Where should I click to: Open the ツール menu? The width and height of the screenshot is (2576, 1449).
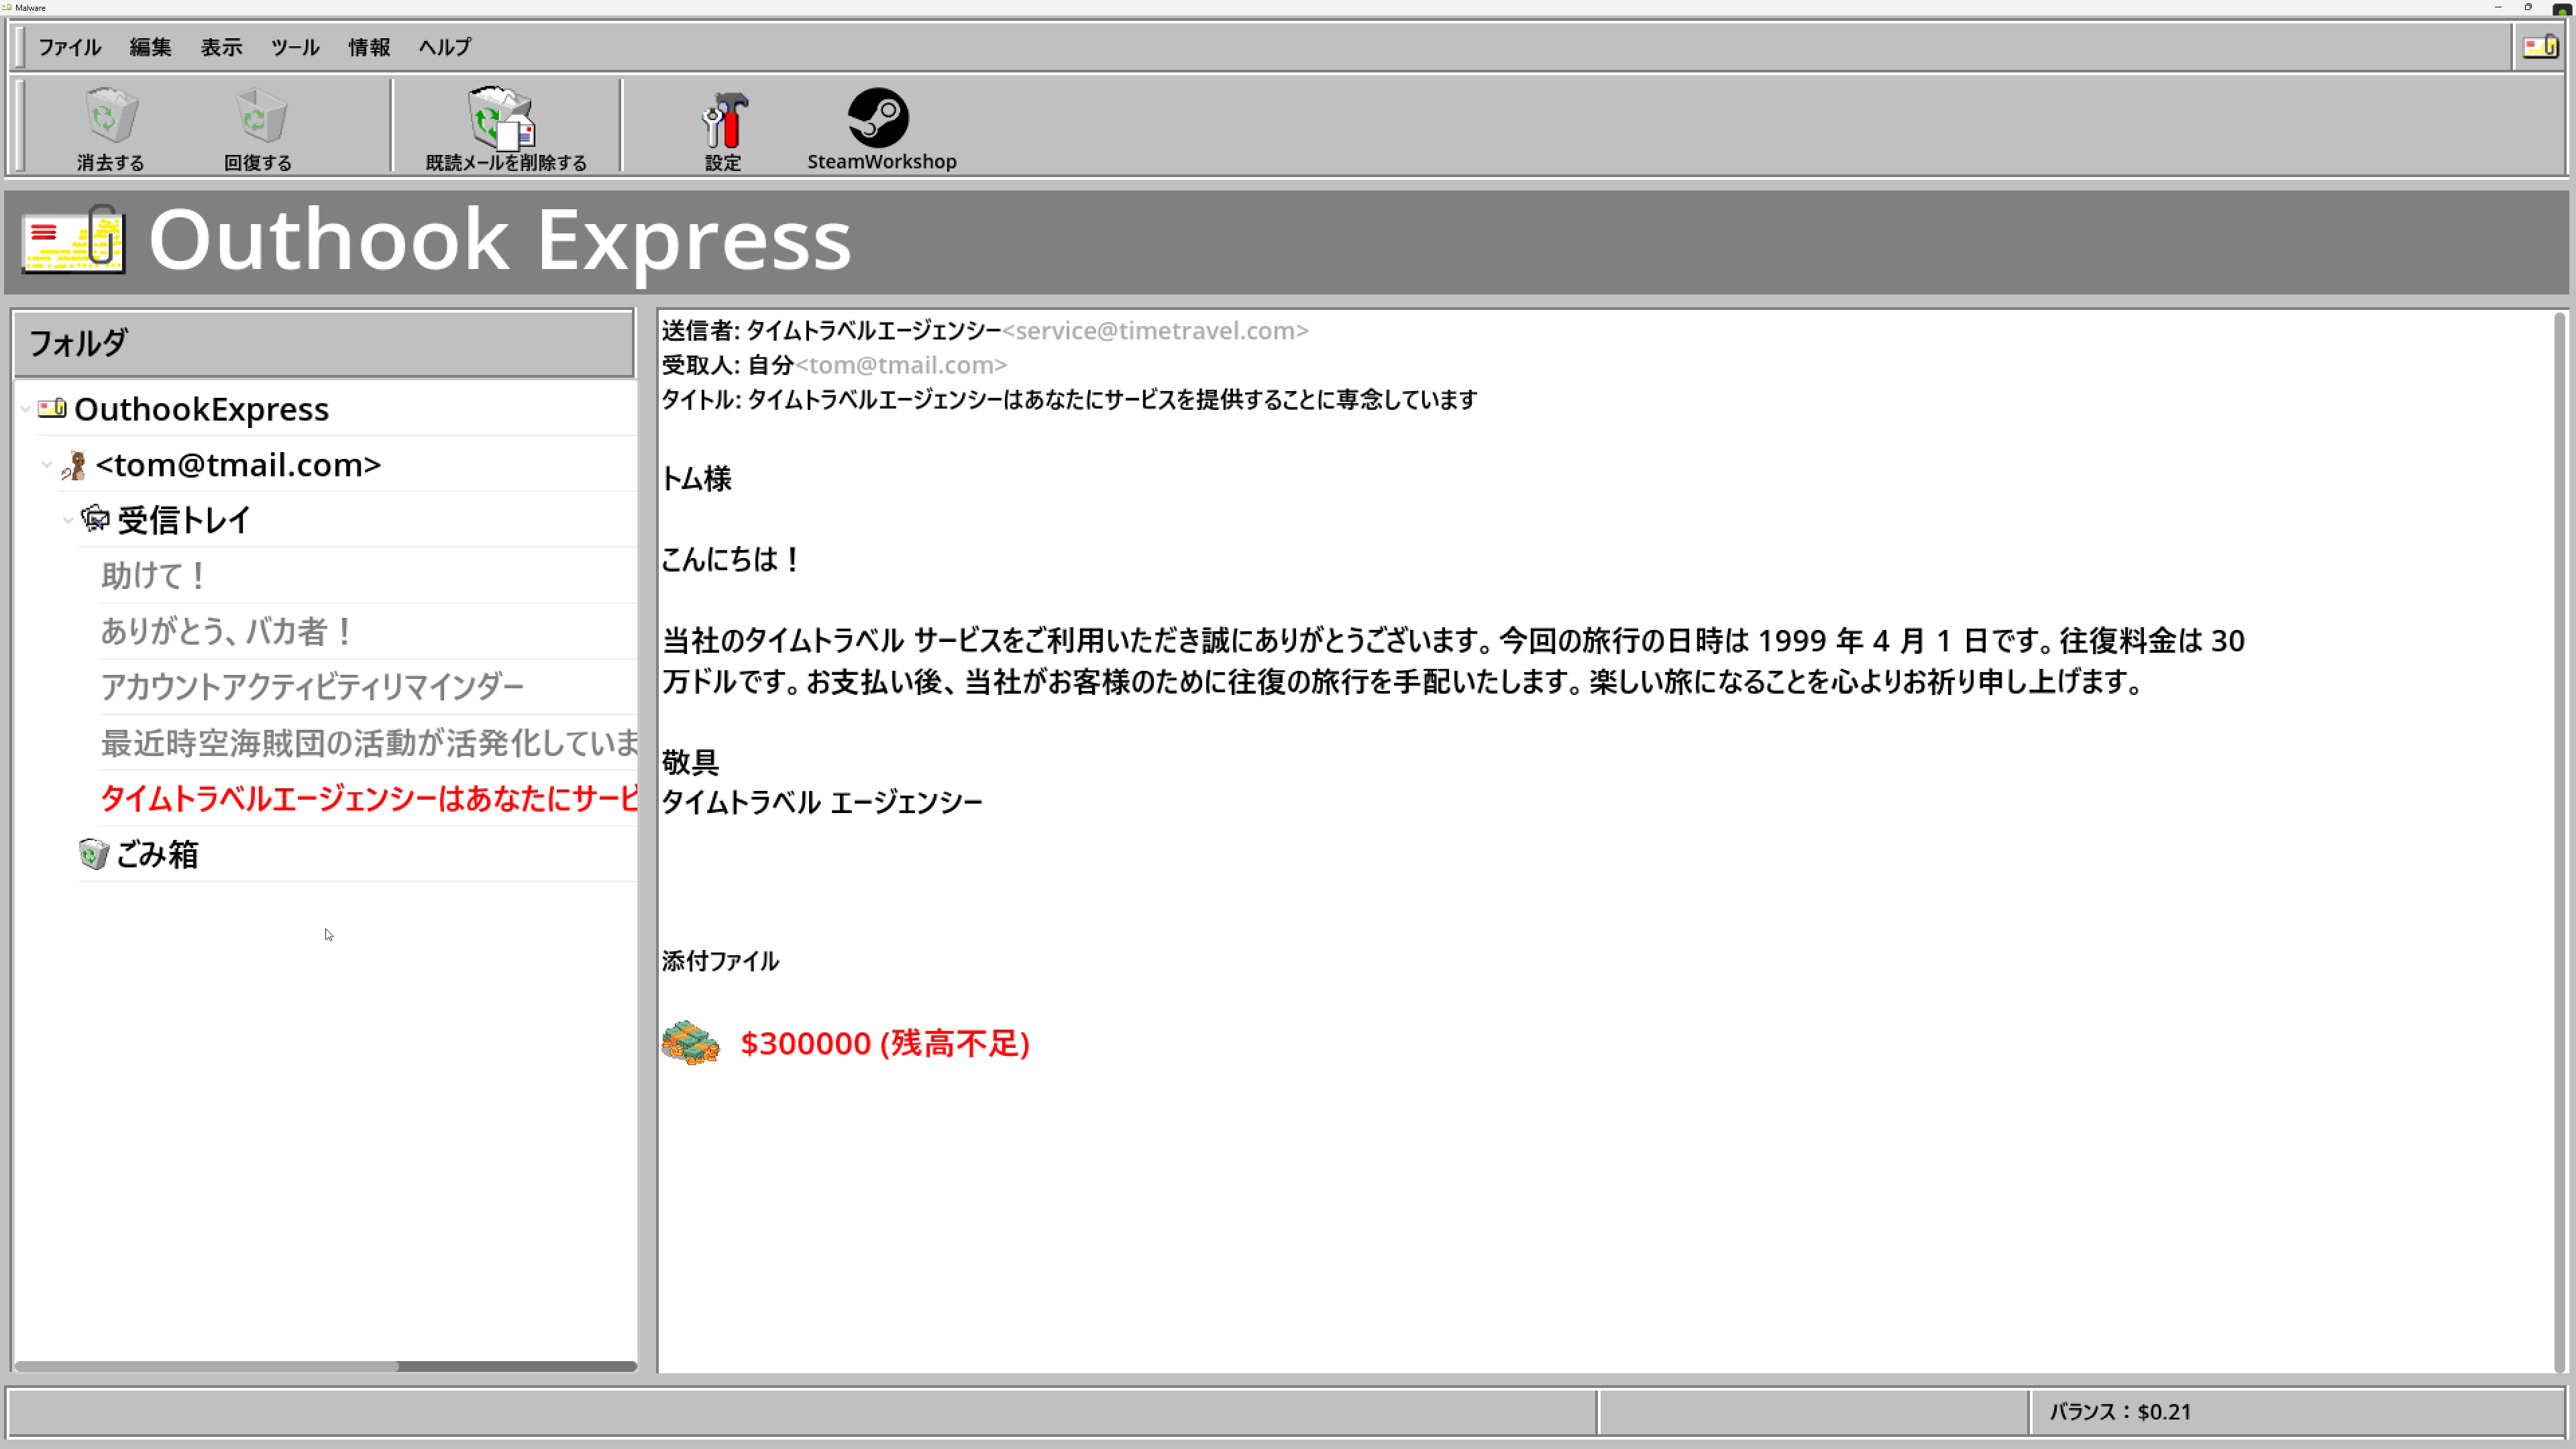click(294, 47)
